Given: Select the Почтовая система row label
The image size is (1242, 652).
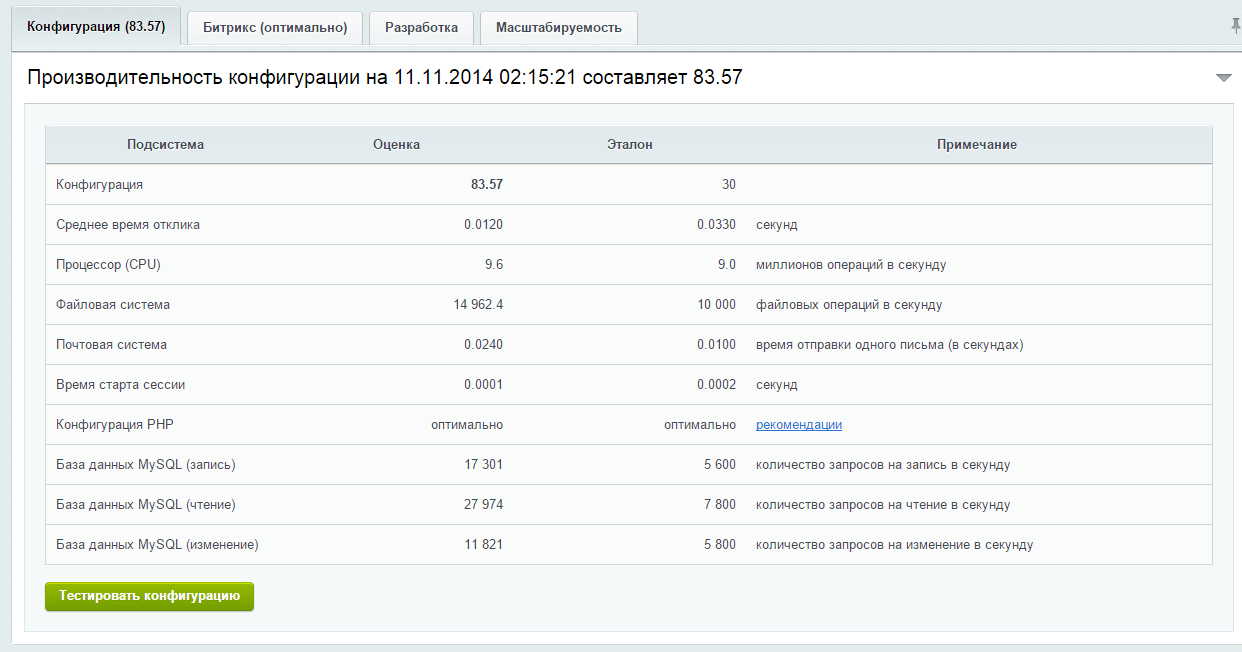Looking at the screenshot, I should pos(112,345).
